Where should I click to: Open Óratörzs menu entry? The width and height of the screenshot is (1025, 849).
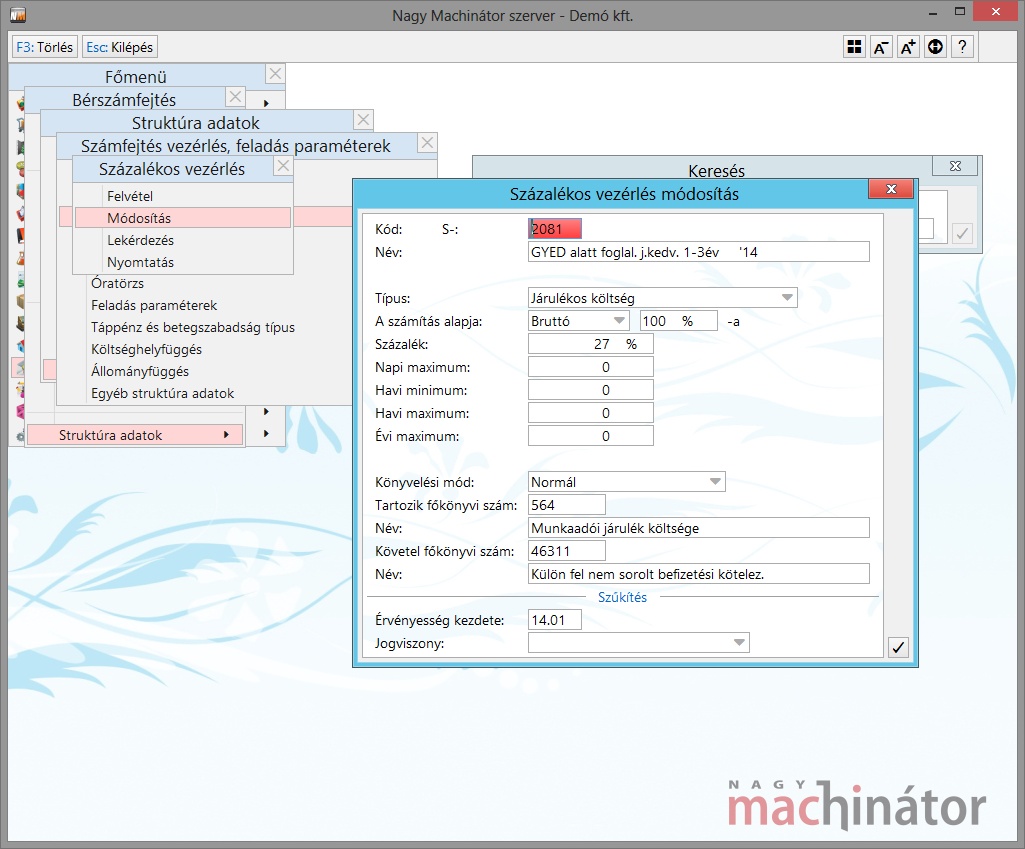pyautogui.click(x=117, y=283)
